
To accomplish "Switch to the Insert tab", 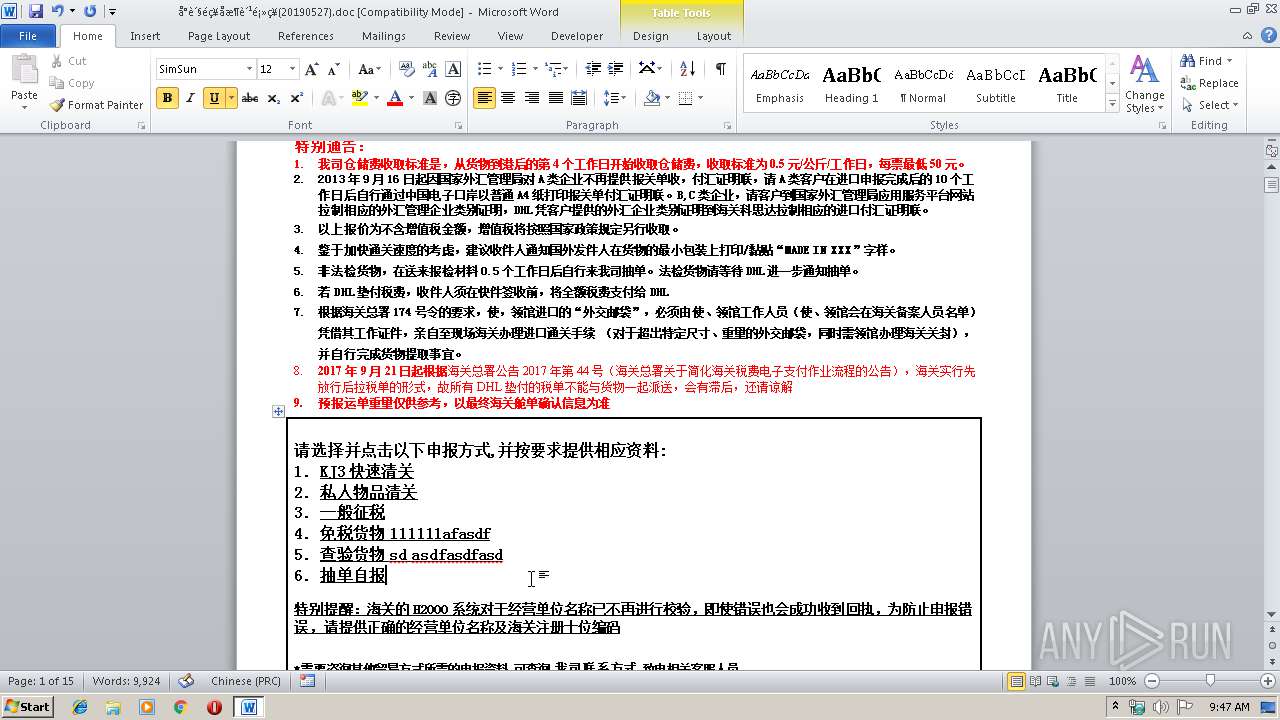I will point(145,36).
